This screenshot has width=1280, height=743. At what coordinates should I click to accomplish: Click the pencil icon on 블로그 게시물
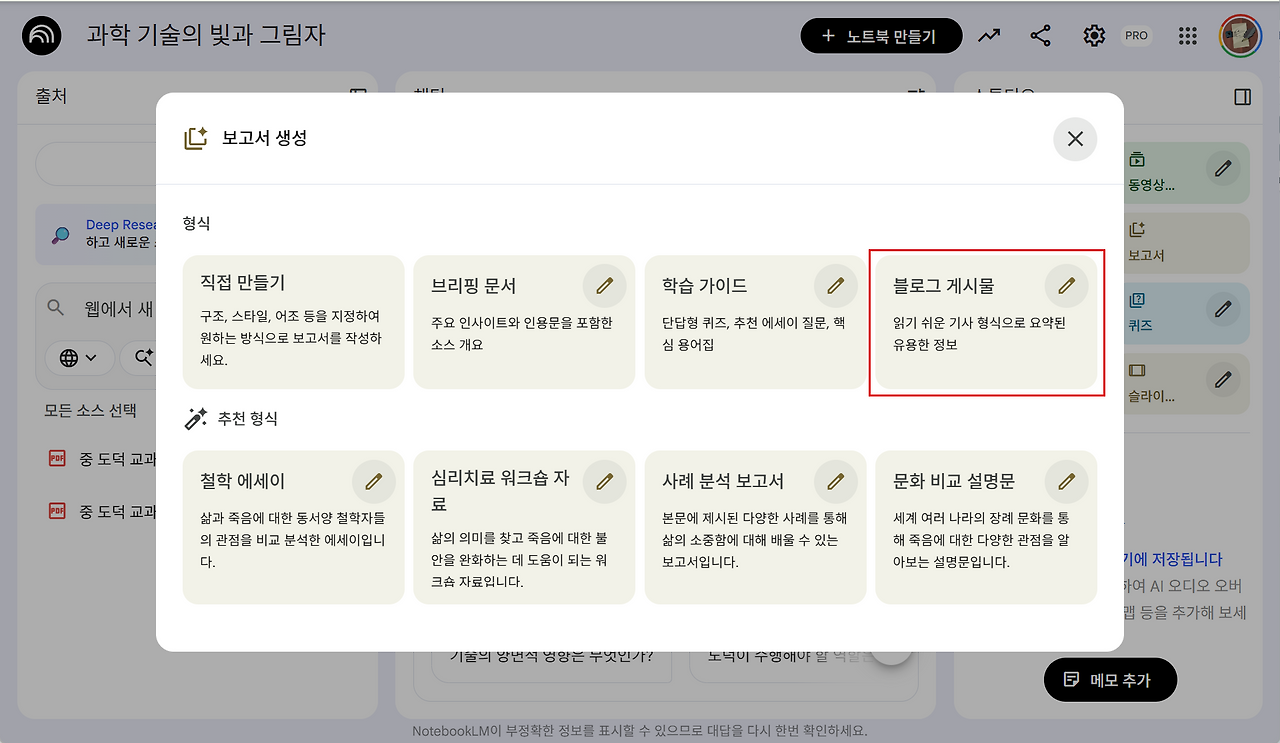coord(1067,286)
